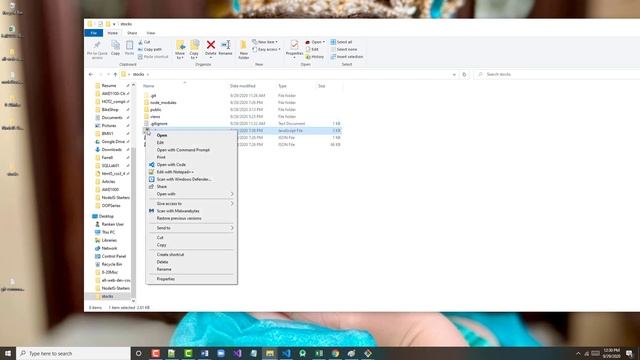Image resolution: width=640 pixels, height=360 pixels.
Task: Click the Up one level arrow
Action: [115, 74]
